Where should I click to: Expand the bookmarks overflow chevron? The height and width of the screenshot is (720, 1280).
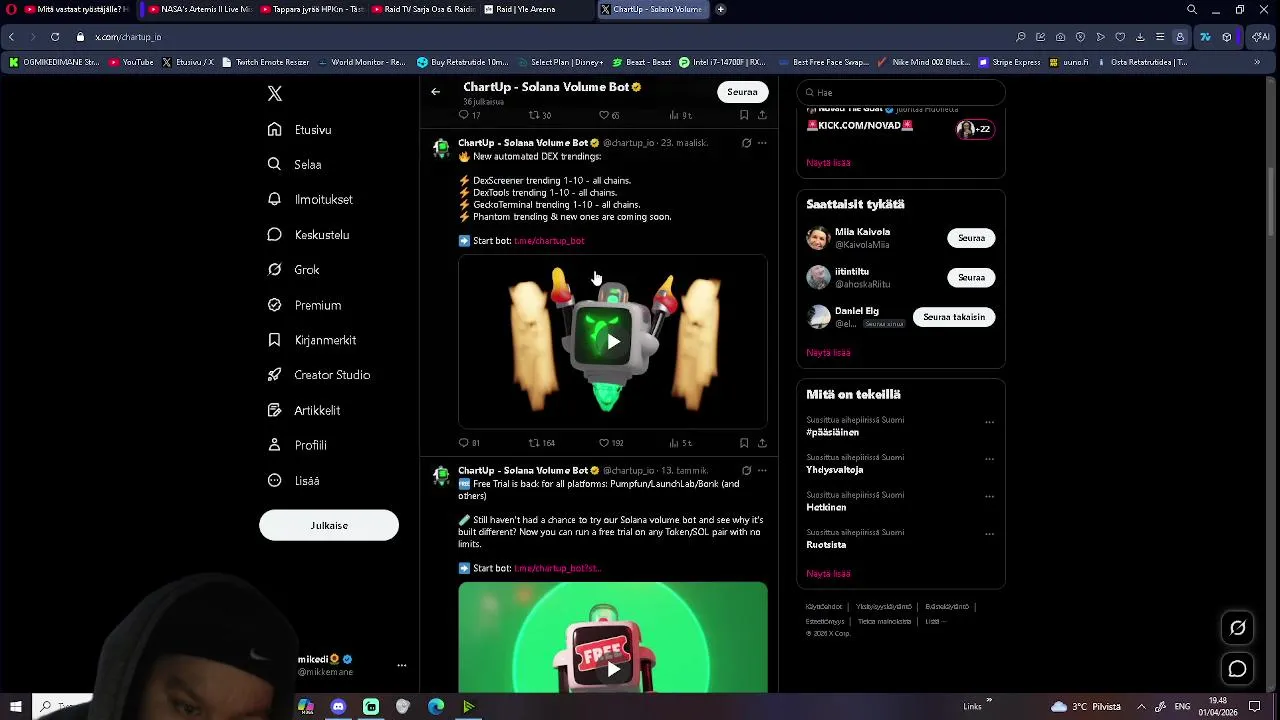point(1257,62)
